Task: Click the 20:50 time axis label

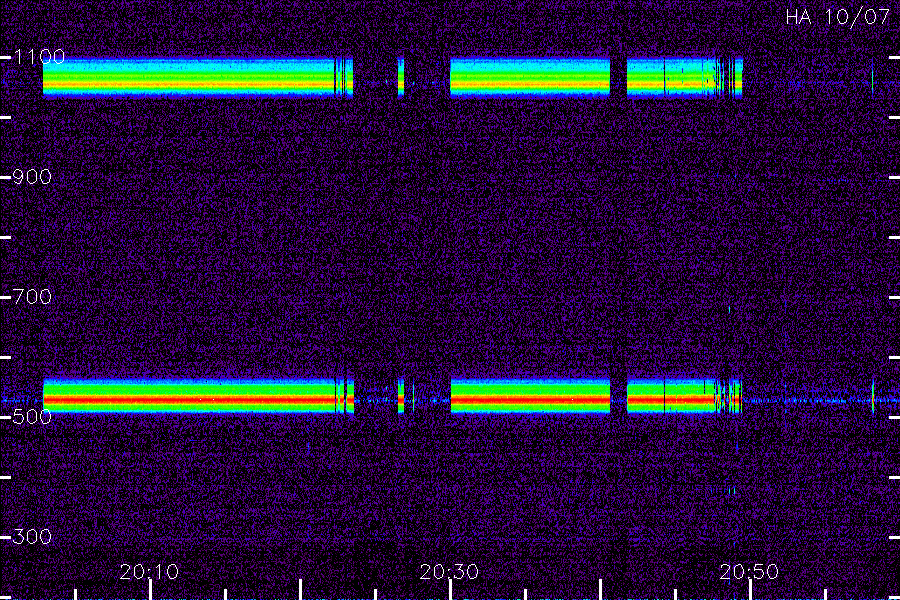Action: click(x=749, y=572)
